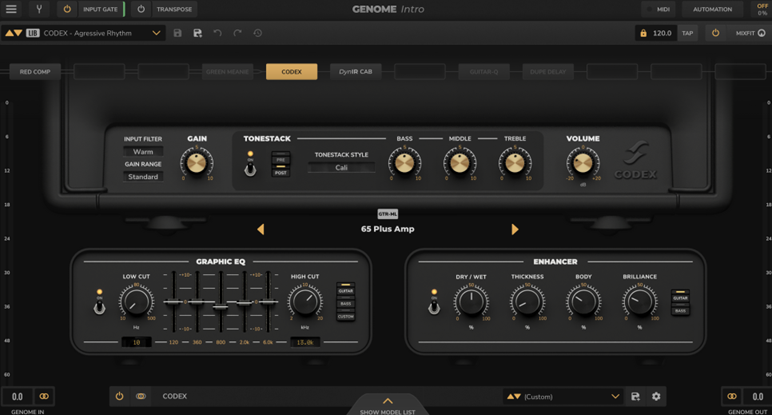Select GUITAR mode in Enhancer
The image size is (772, 415).
pyautogui.click(x=680, y=297)
